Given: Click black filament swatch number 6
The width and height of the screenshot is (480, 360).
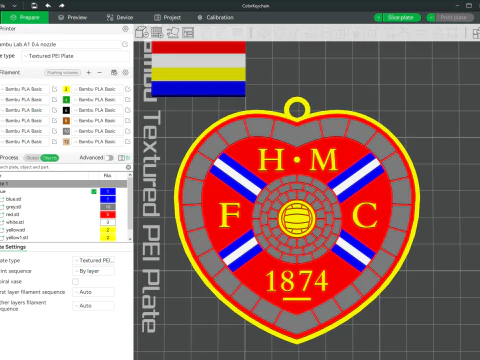Looking at the screenshot, I should click(66, 110).
